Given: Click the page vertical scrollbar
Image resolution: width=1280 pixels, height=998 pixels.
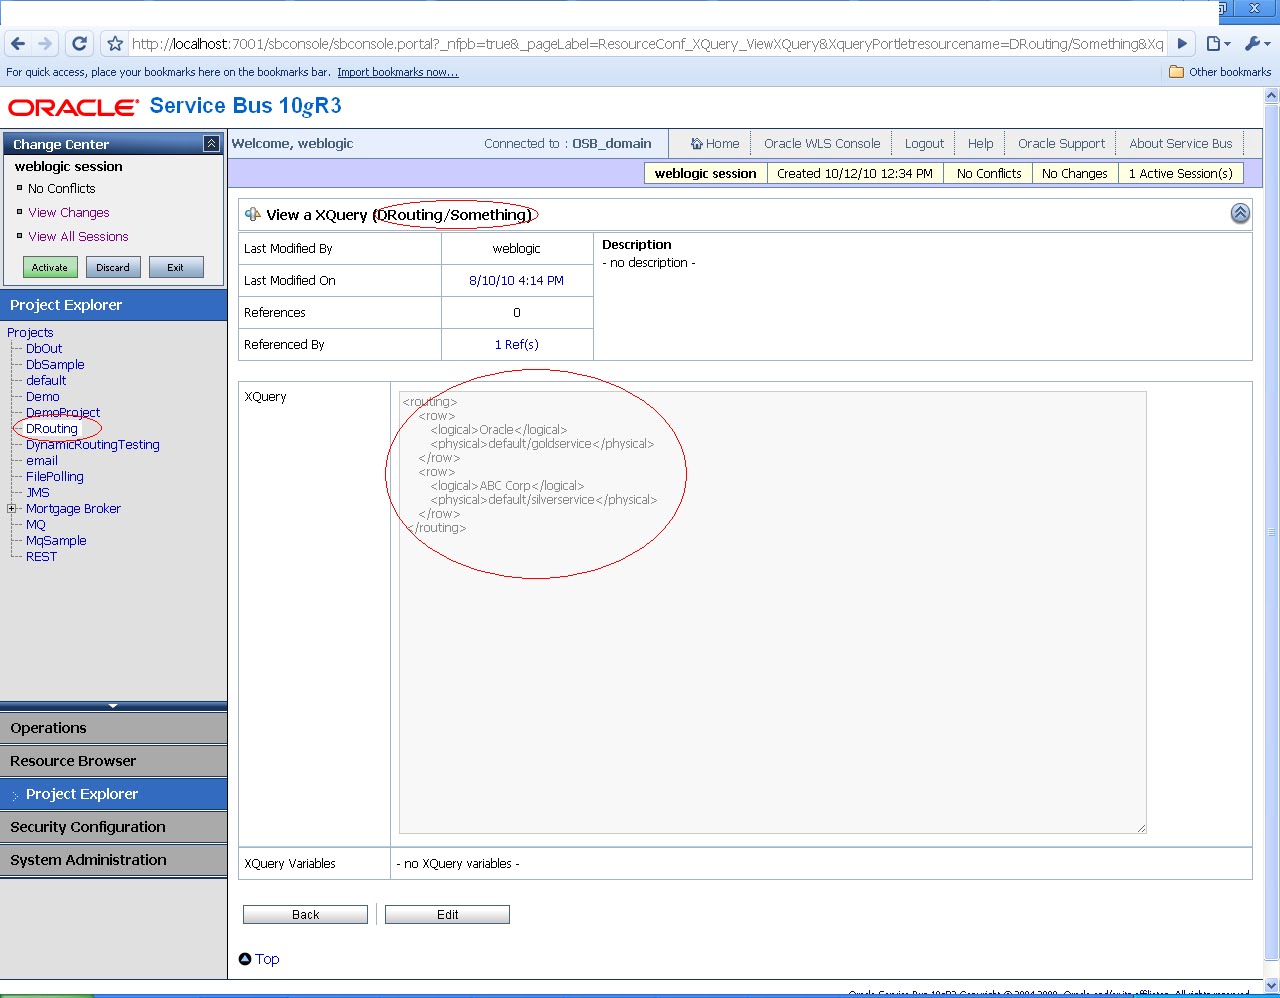Looking at the screenshot, I should pyautogui.click(x=1272, y=530).
